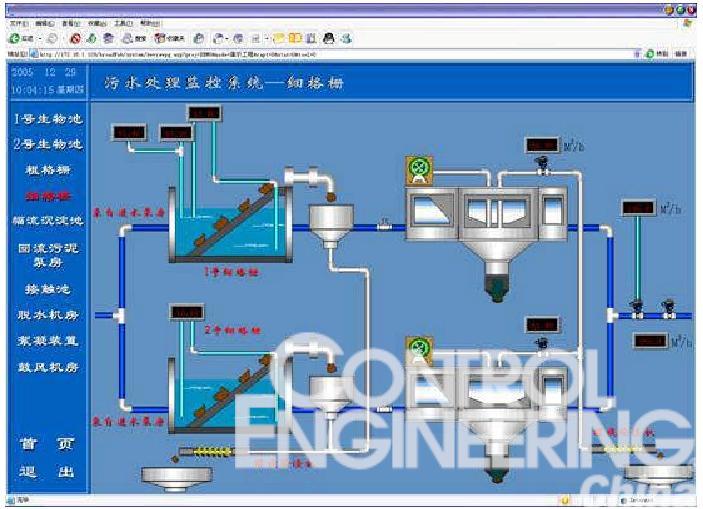
Task: Click 退出 (exit) in sidebar
Action: [48, 472]
